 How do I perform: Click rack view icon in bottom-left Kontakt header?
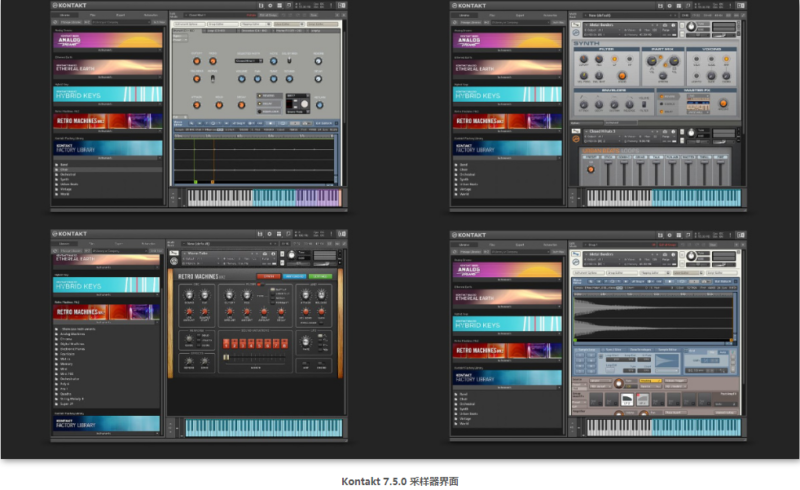[279, 234]
